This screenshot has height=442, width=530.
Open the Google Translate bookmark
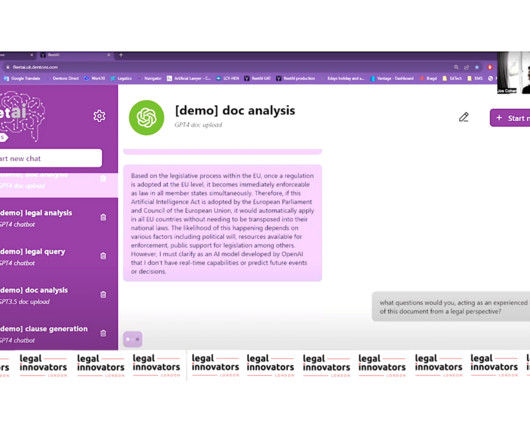[x=22, y=78]
